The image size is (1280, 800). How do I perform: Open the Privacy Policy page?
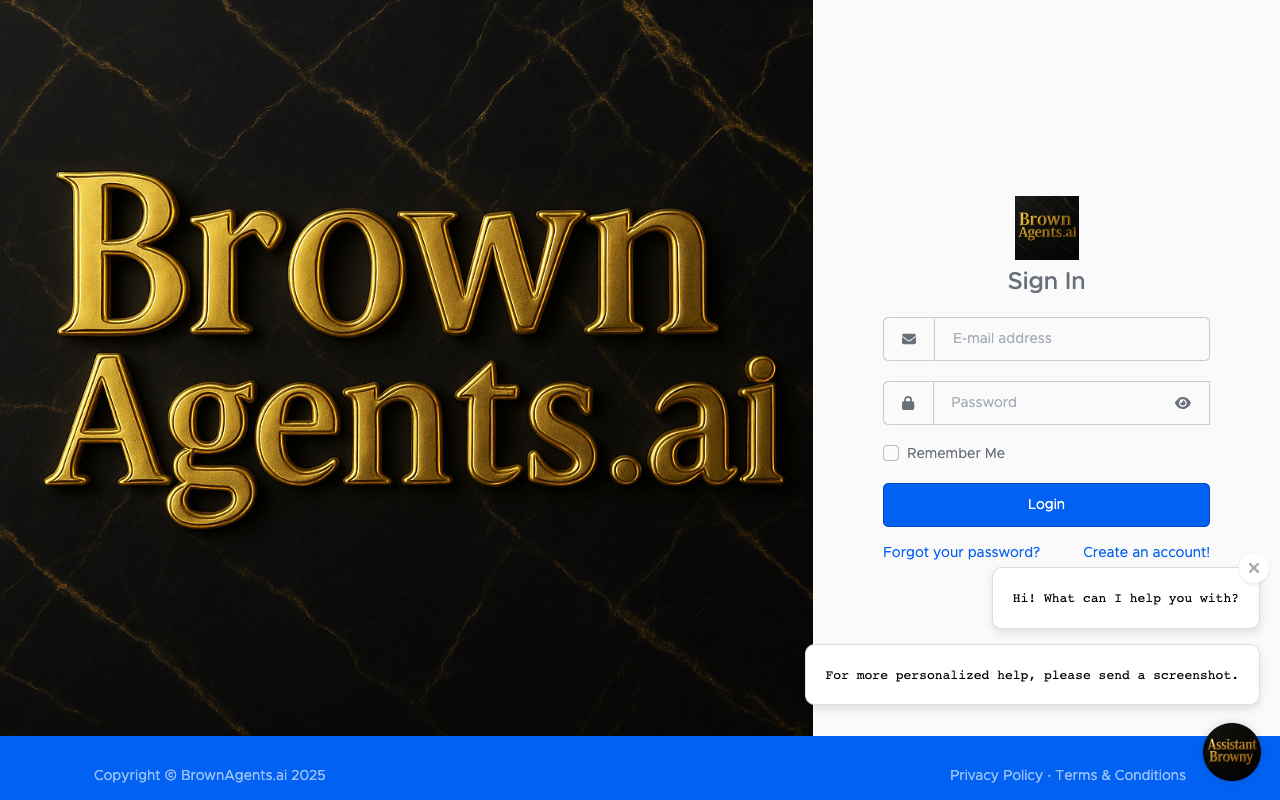996,774
